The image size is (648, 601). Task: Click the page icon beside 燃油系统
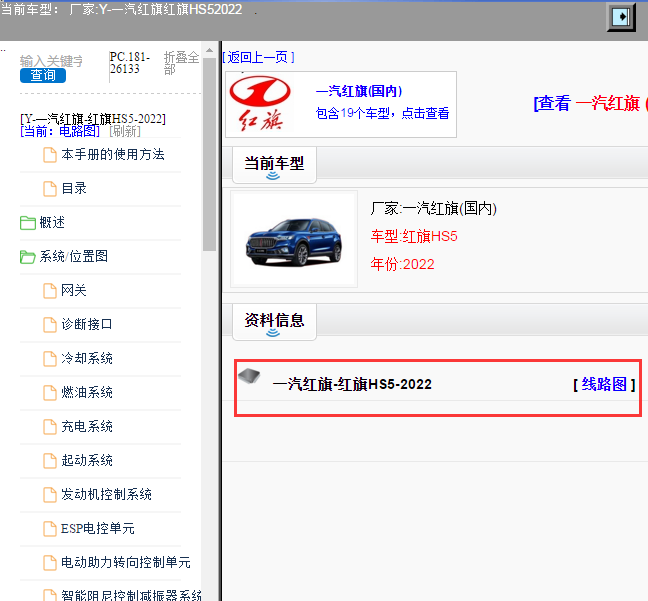pos(50,392)
